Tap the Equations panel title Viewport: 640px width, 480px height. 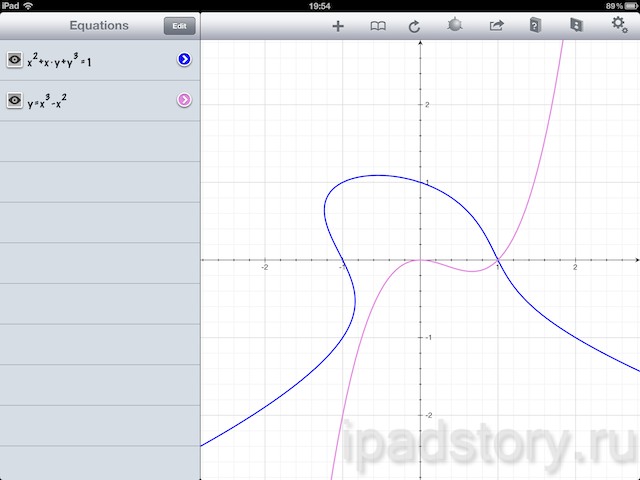(x=99, y=25)
